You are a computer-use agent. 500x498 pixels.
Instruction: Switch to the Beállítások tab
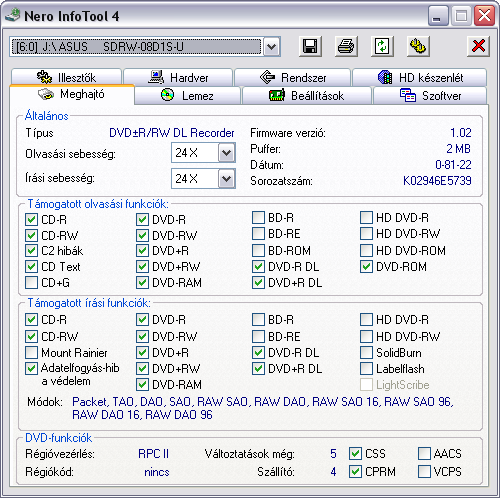pos(307,96)
